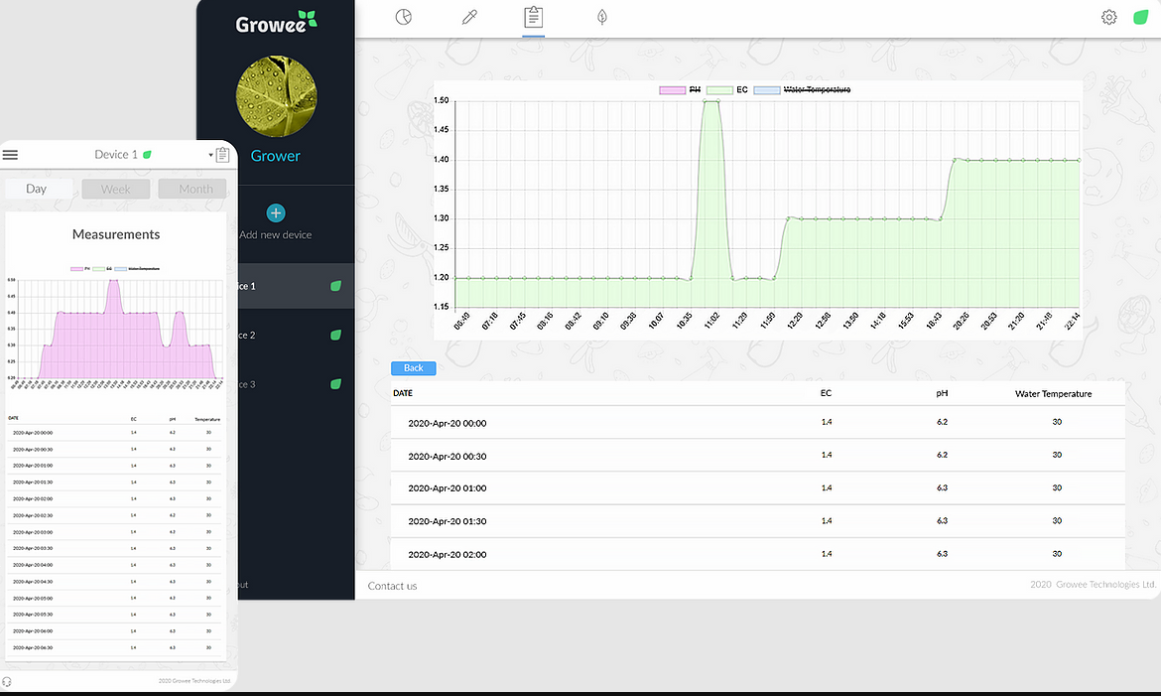Viewport: 1161px width, 696px height.
Task: Open the clipboard measurements log icon
Action: [x=533, y=17]
